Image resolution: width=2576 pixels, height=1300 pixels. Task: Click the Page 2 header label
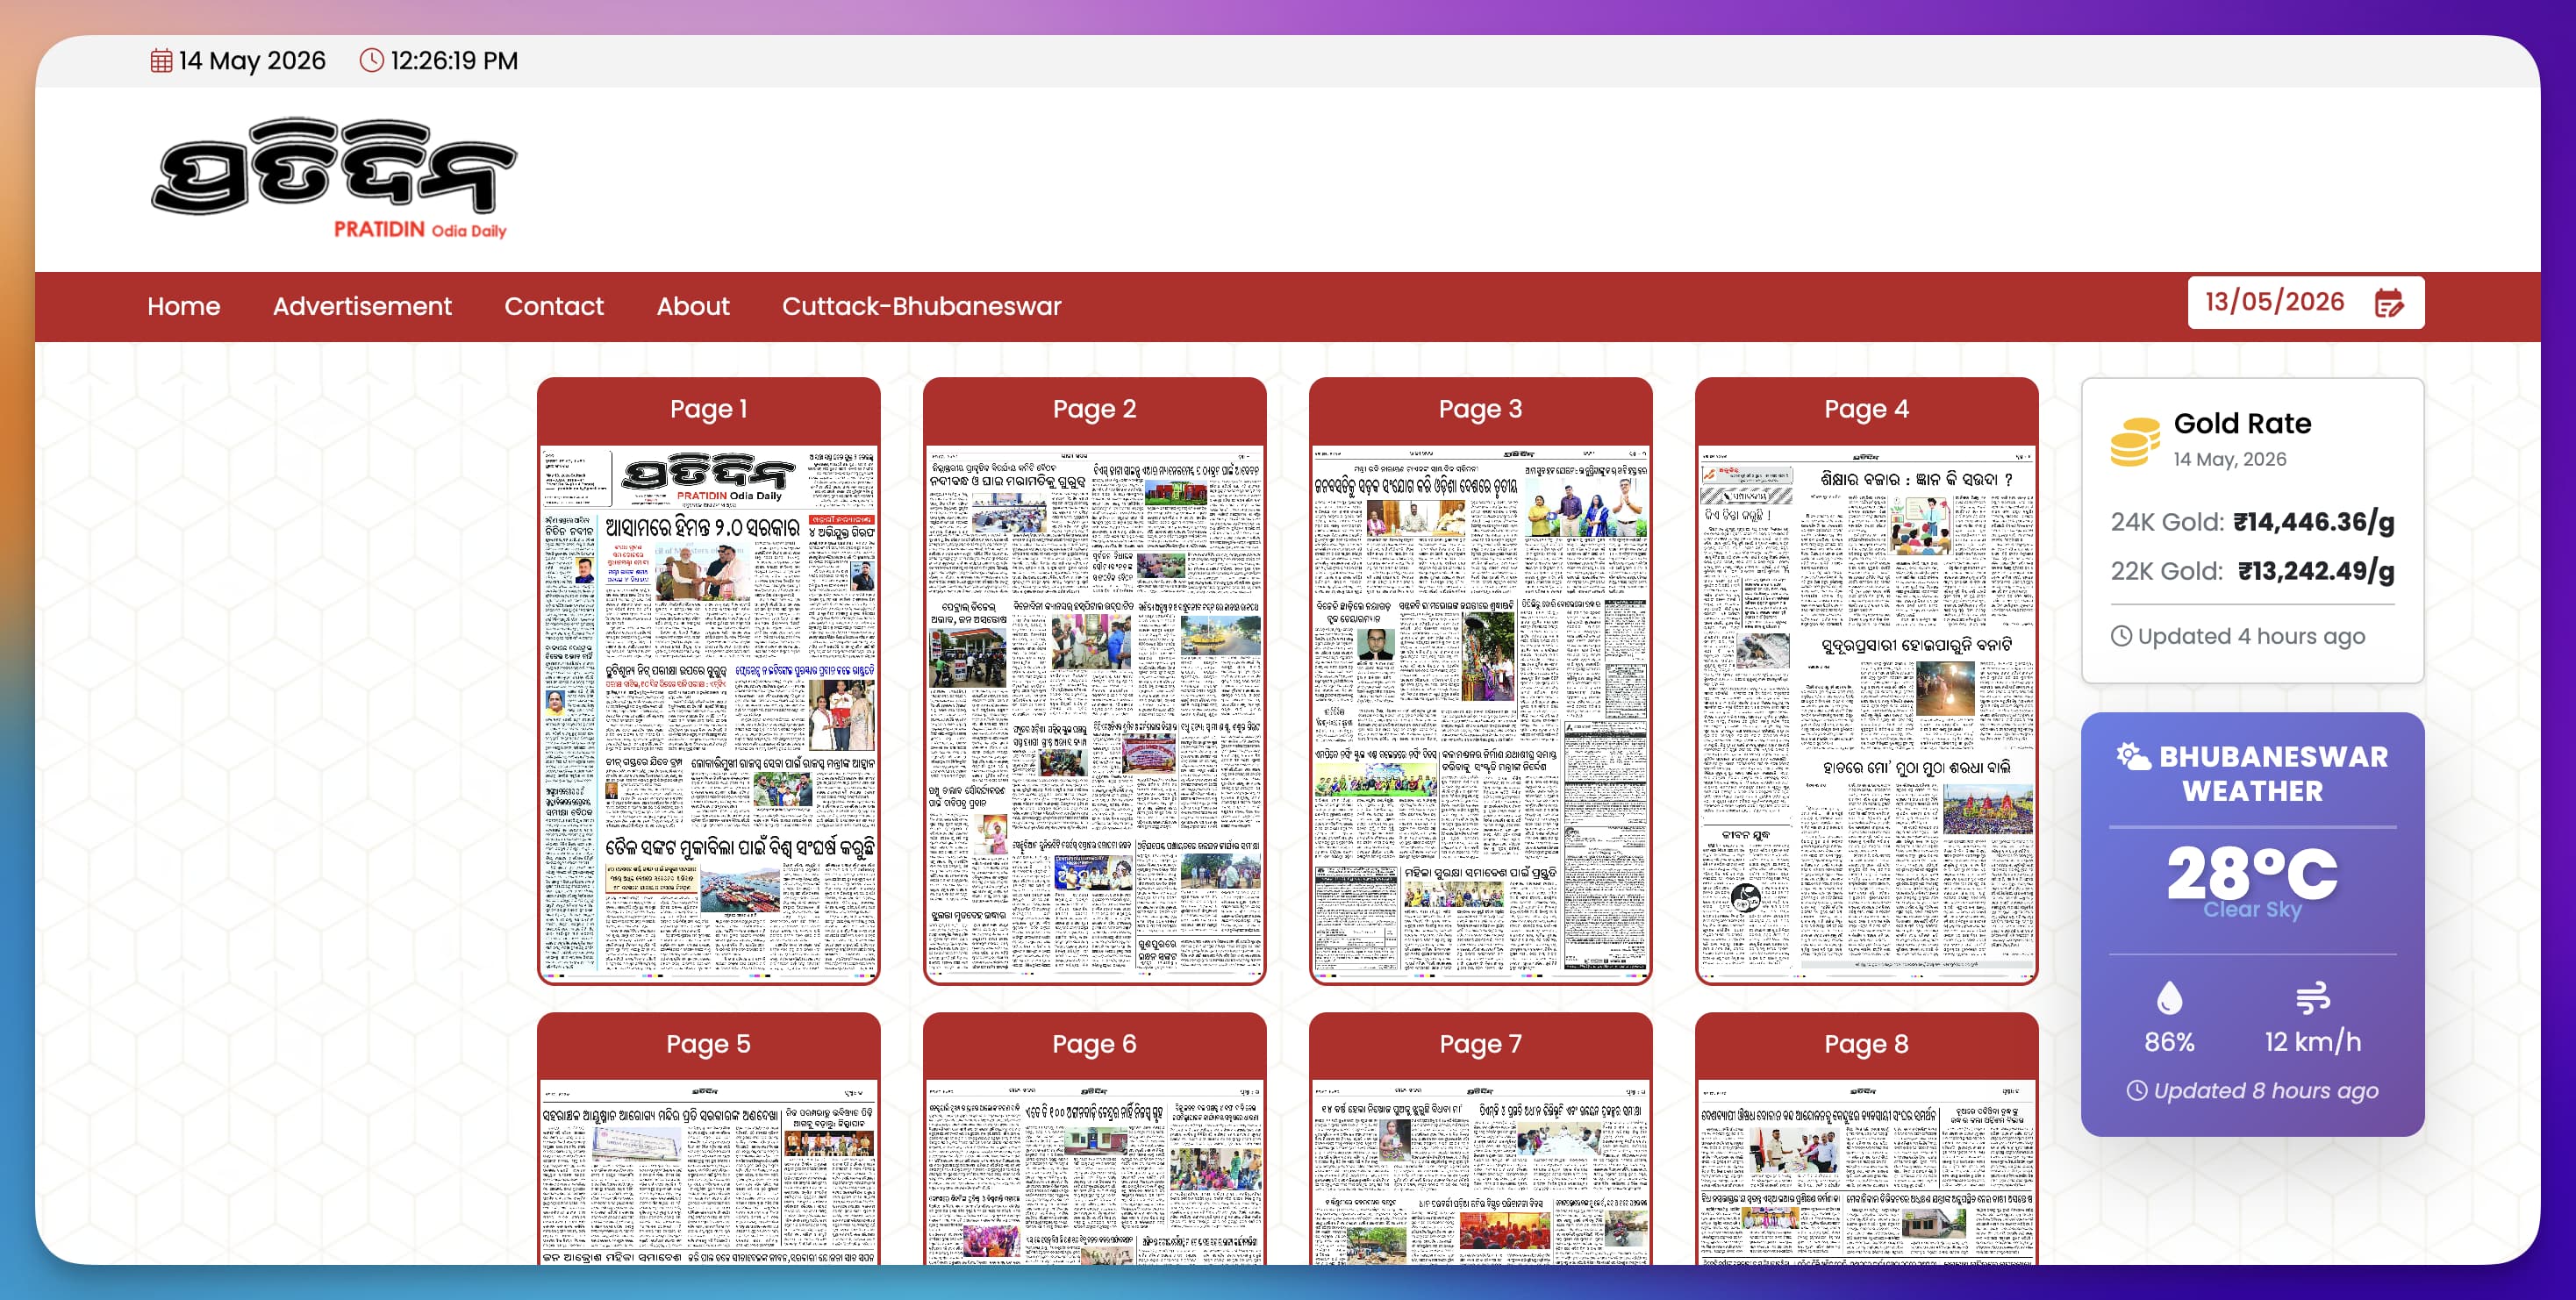(x=1095, y=409)
